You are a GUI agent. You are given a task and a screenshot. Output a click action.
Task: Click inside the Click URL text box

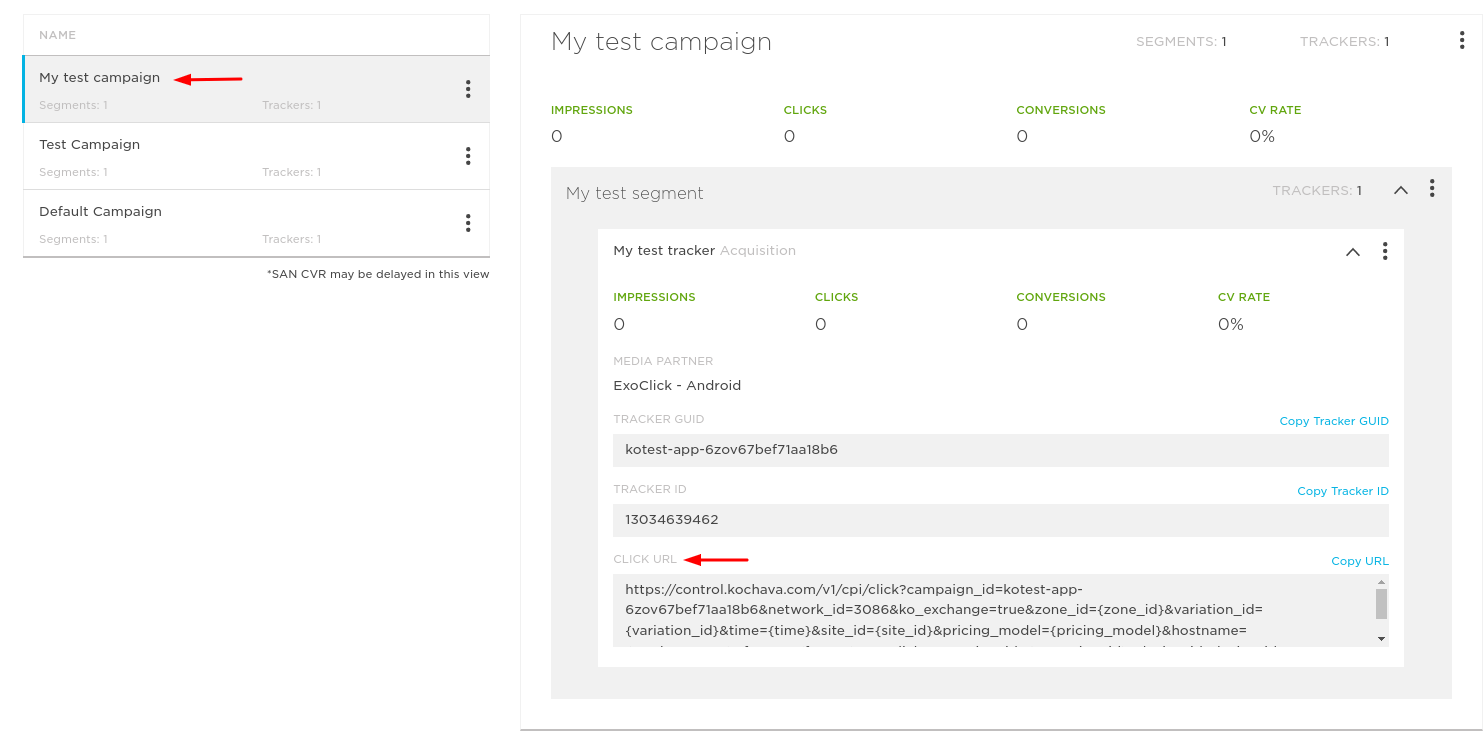990,610
